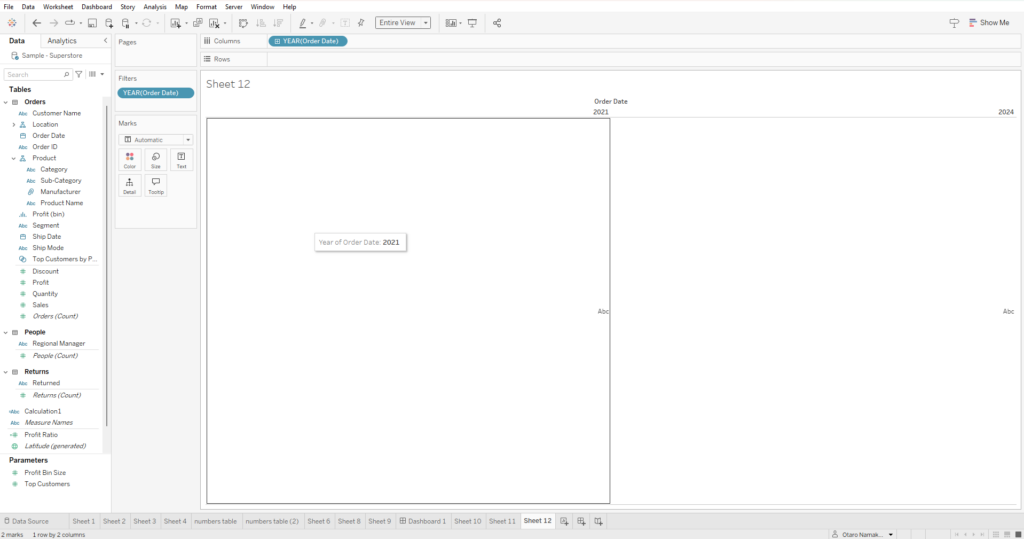Switch to the Analytics pane tab
This screenshot has width=1024, height=539.
[62, 41]
